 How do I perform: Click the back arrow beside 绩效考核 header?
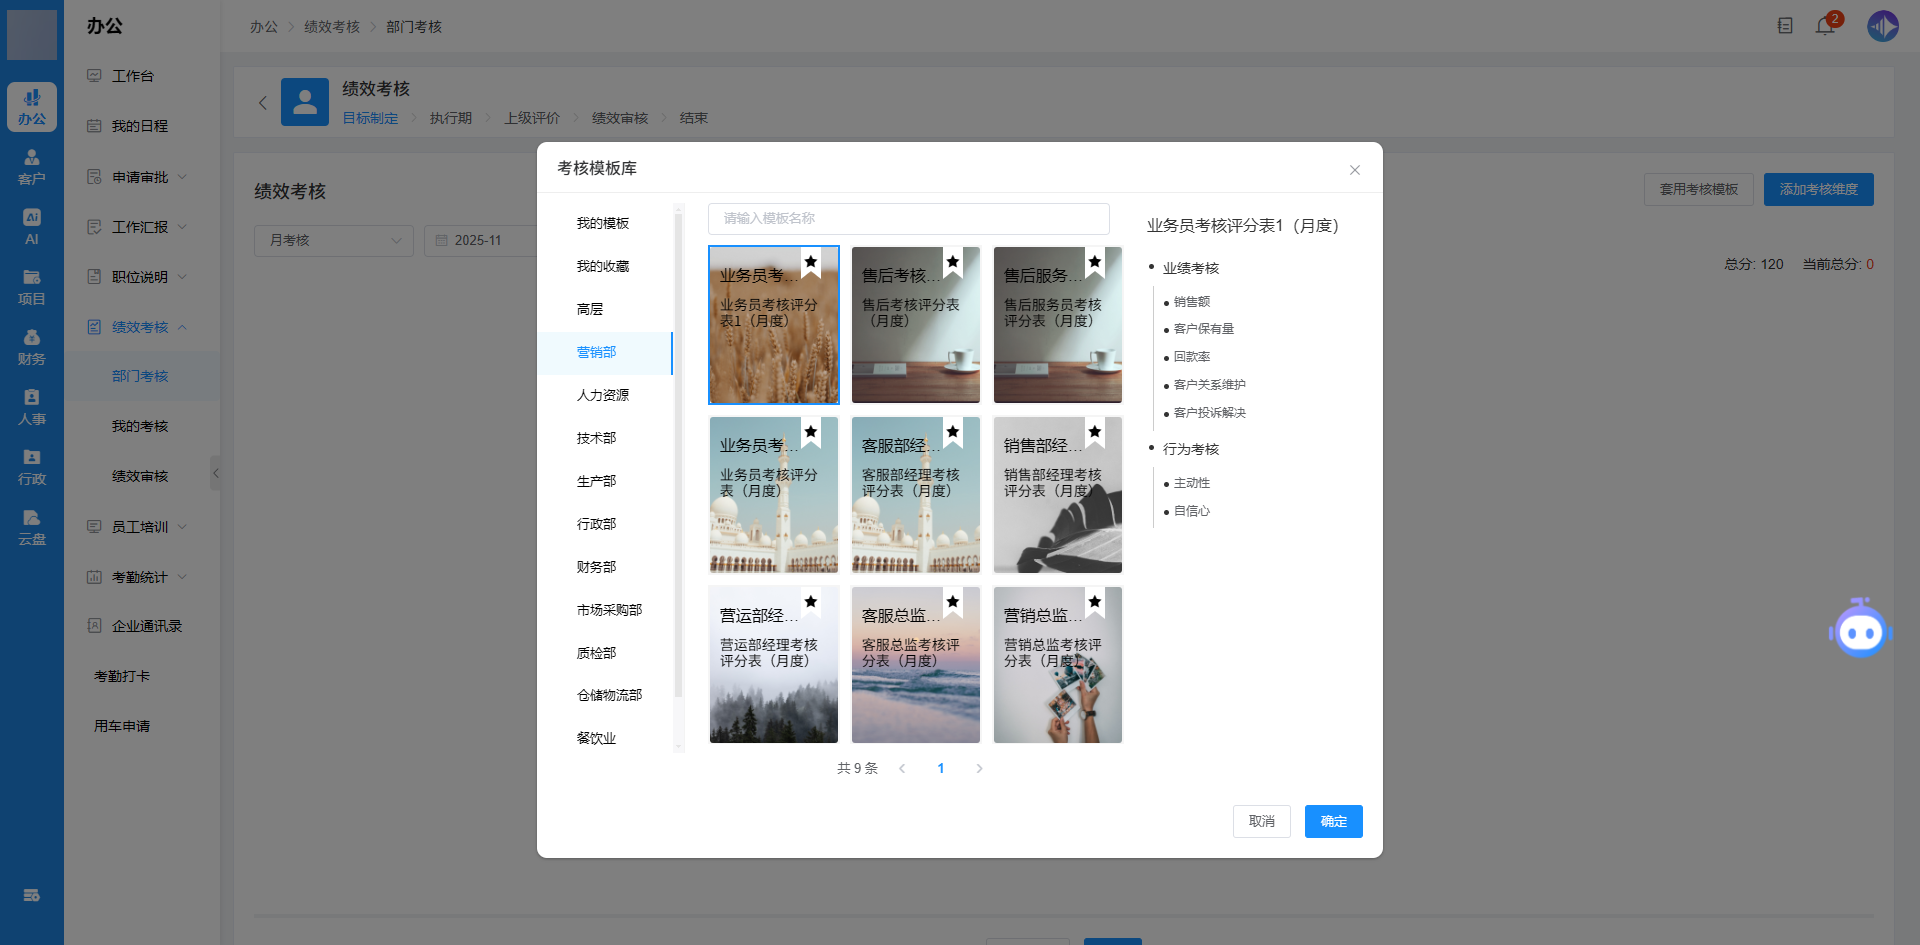pos(263,103)
